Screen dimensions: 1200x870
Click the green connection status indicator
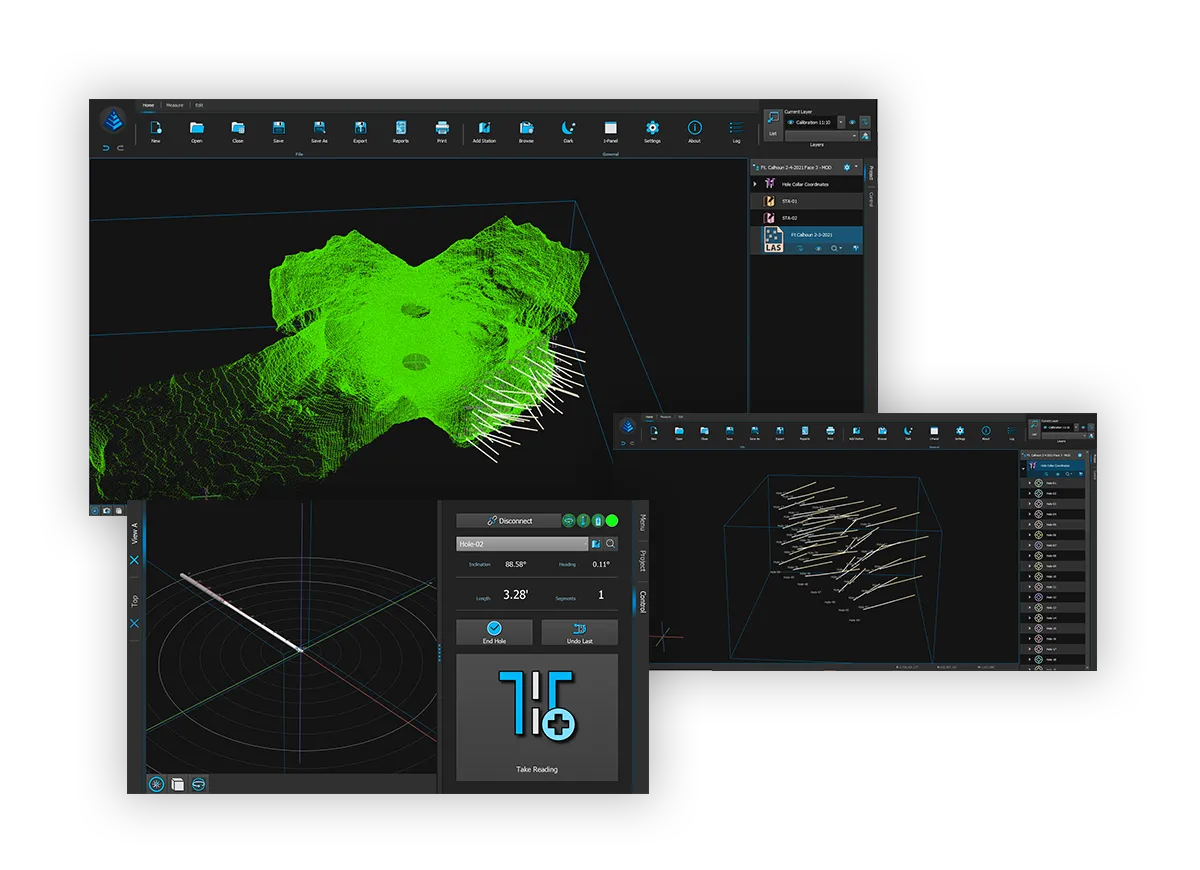pyautogui.click(x=612, y=520)
